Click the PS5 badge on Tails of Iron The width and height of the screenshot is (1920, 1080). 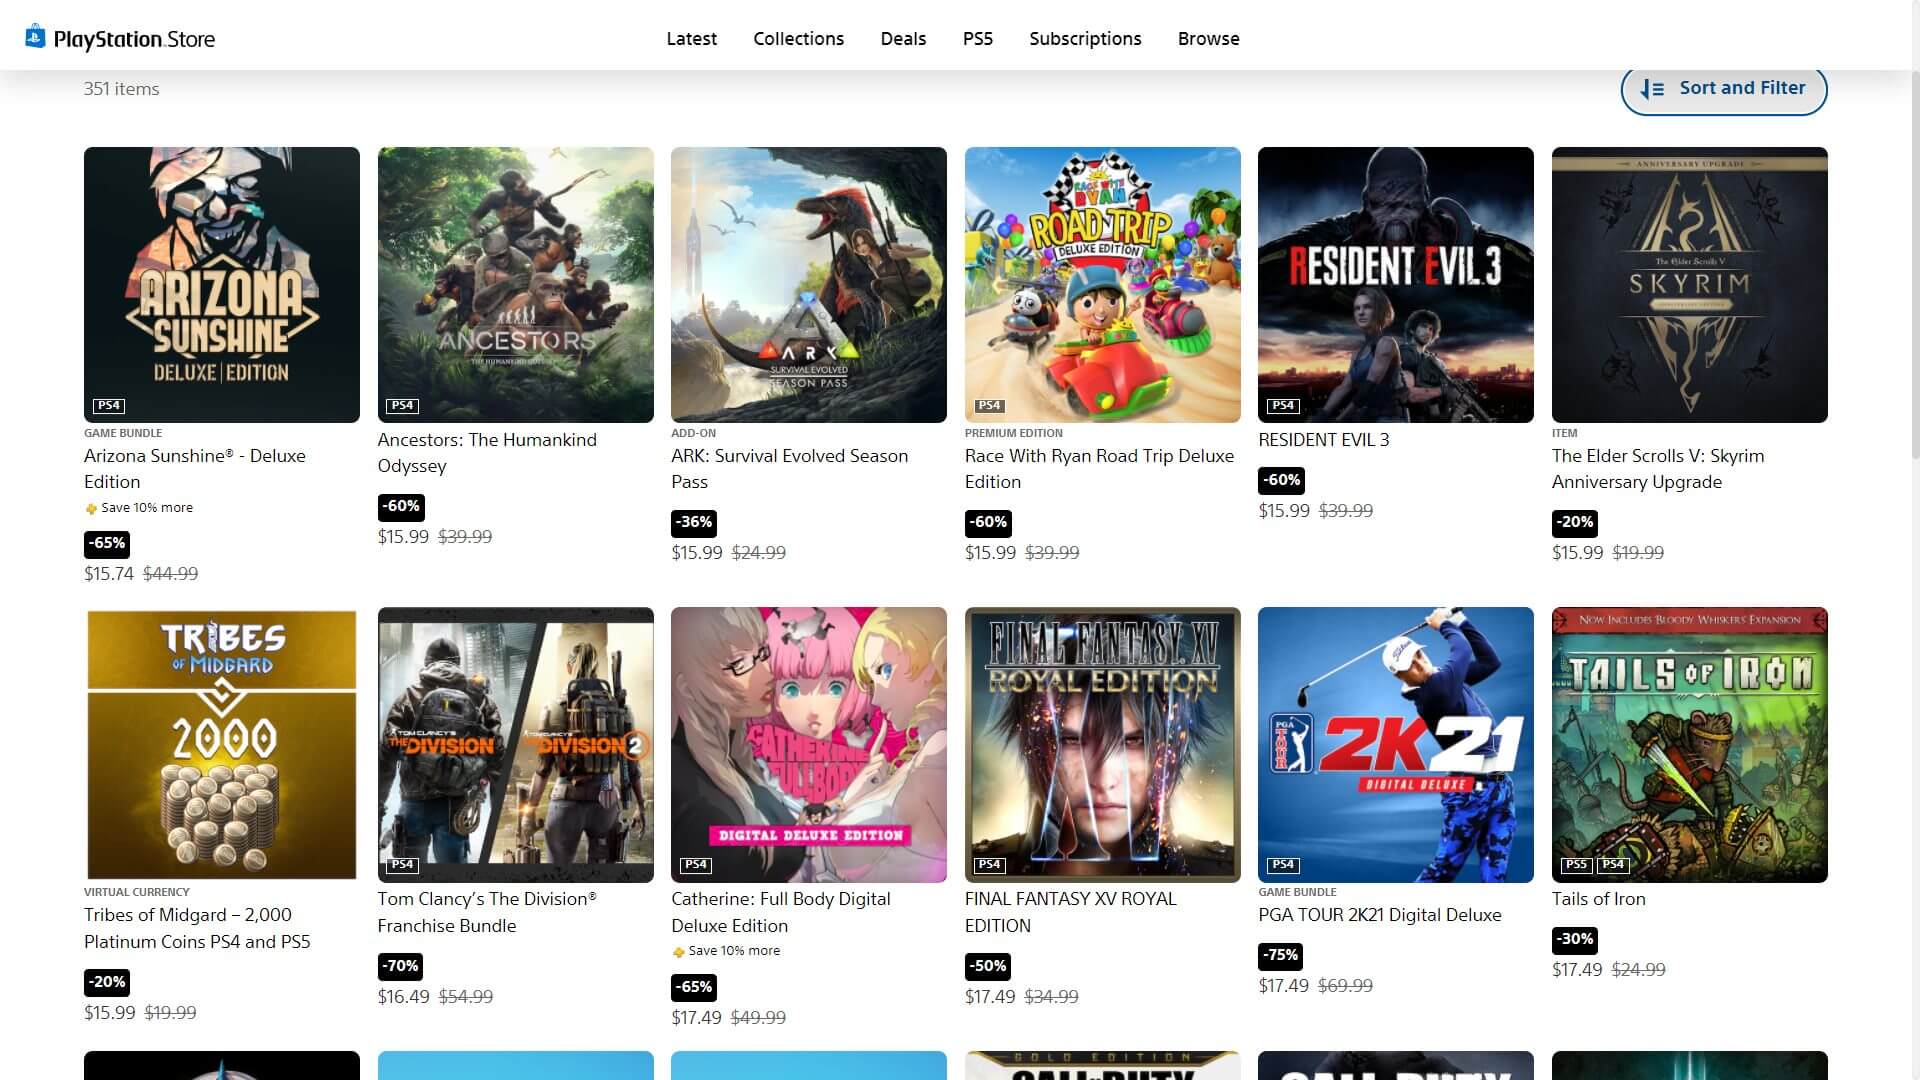coord(1576,864)
